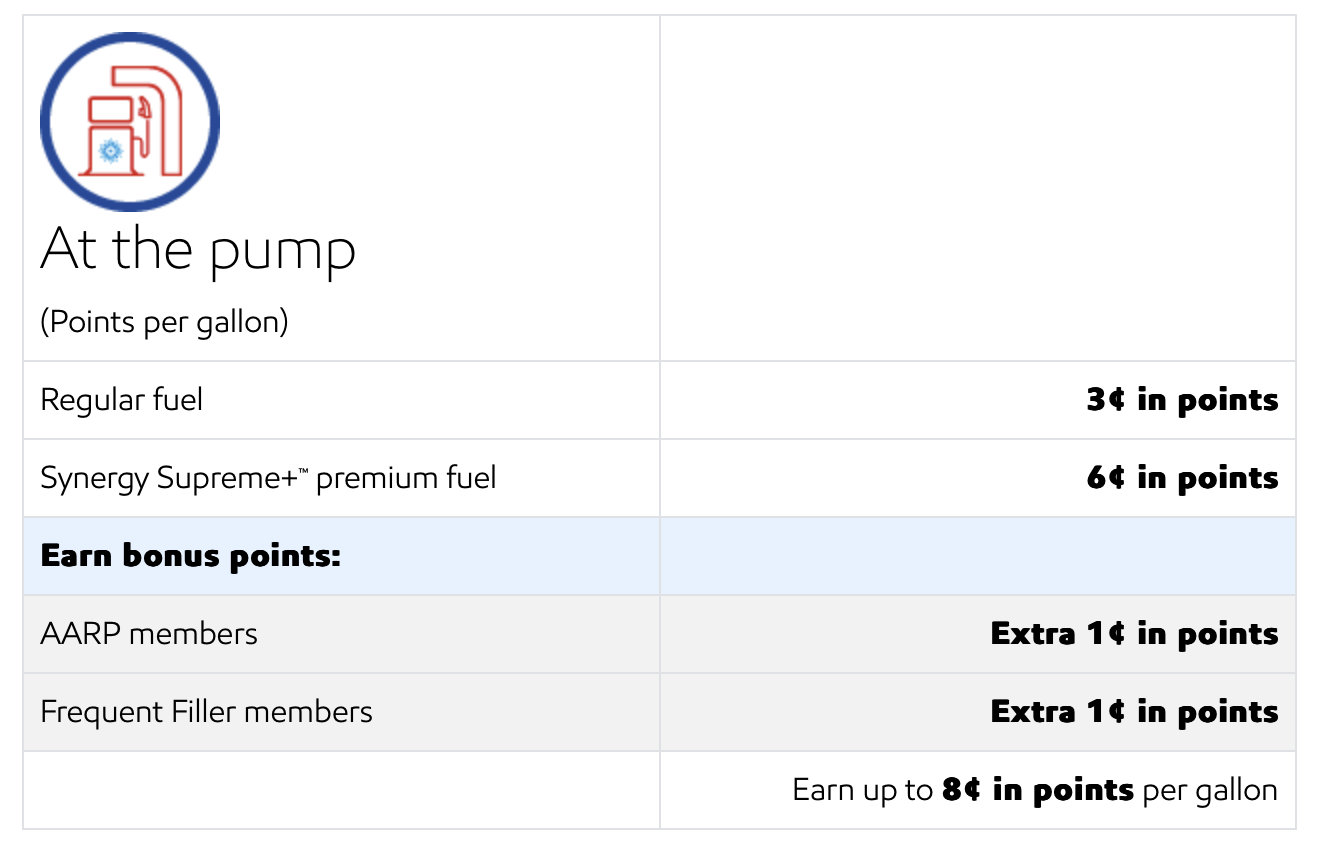Click the "3¢ in points" value

[1182, 400]
